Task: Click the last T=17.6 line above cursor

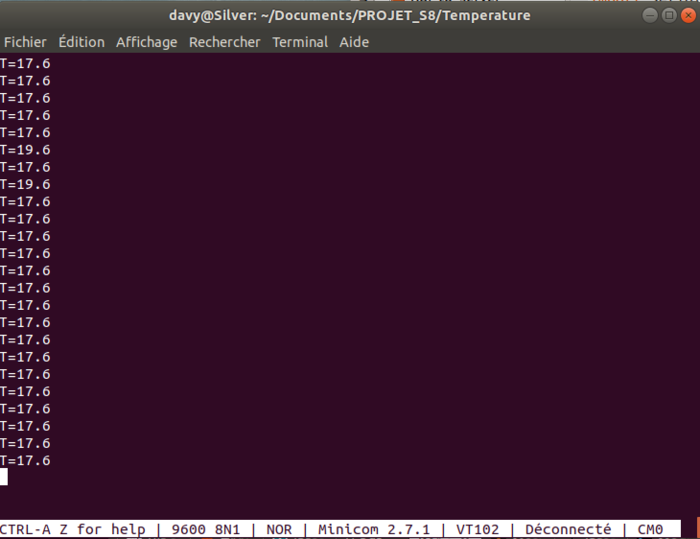Action: (25, 460)
